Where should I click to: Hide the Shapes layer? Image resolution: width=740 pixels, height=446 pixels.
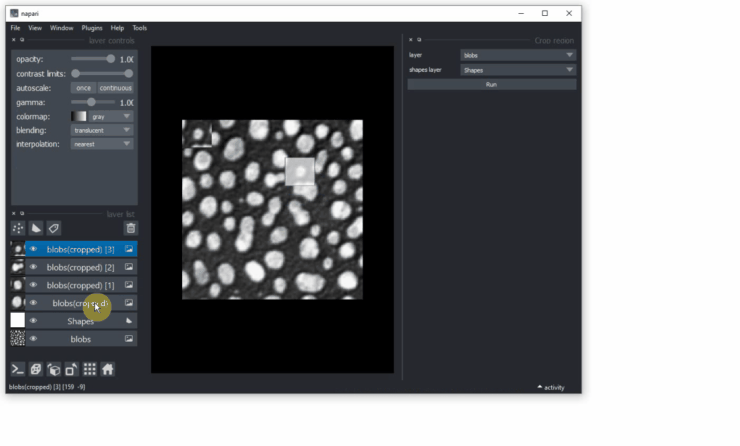pyautogui.click(x=33, y=321)
